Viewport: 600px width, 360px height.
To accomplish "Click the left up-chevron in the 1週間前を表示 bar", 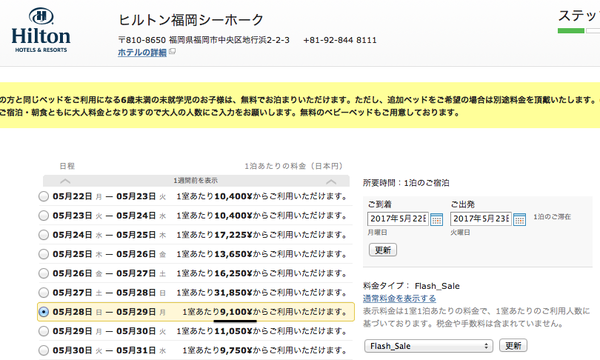I will (x=65, y=181).
